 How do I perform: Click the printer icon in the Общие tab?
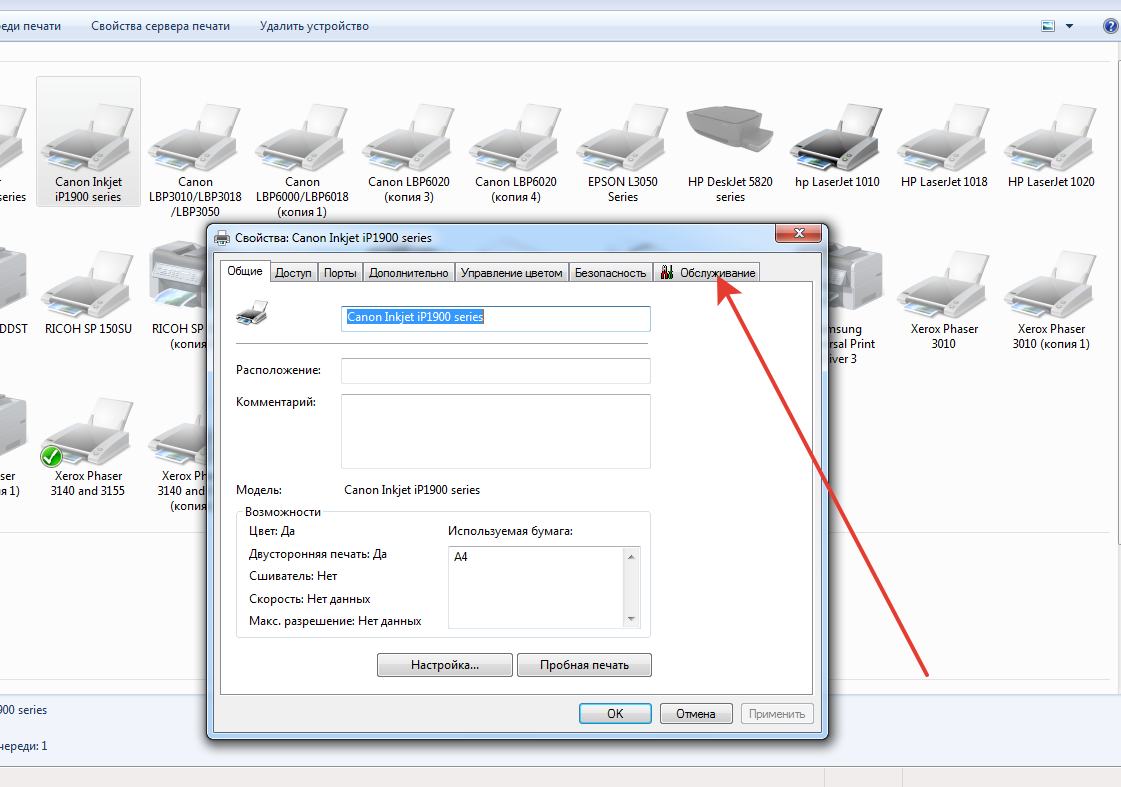[252, 313]
